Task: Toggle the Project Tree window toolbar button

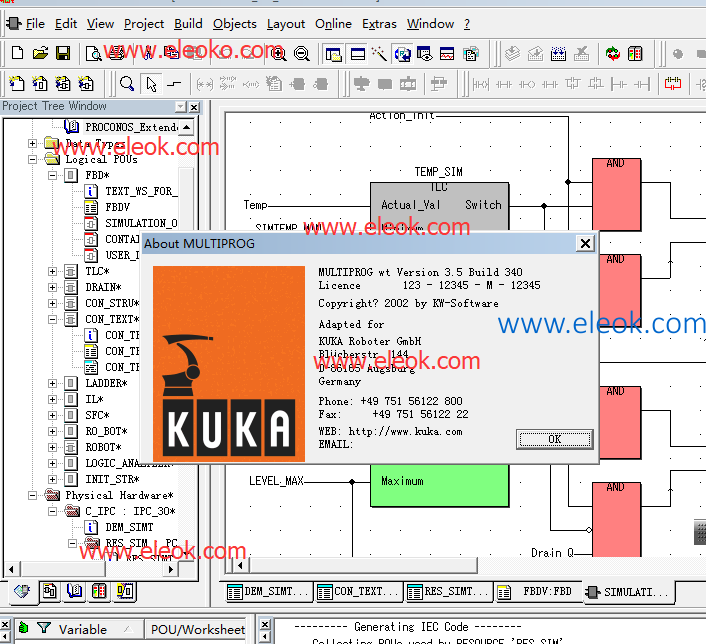Action: point(334,54)
